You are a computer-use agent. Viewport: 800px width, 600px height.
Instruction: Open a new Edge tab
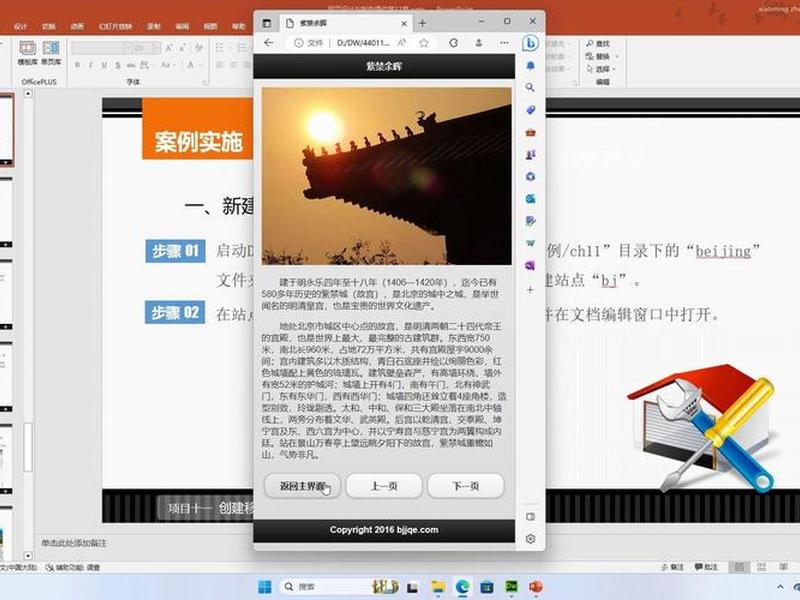point(422,23)
